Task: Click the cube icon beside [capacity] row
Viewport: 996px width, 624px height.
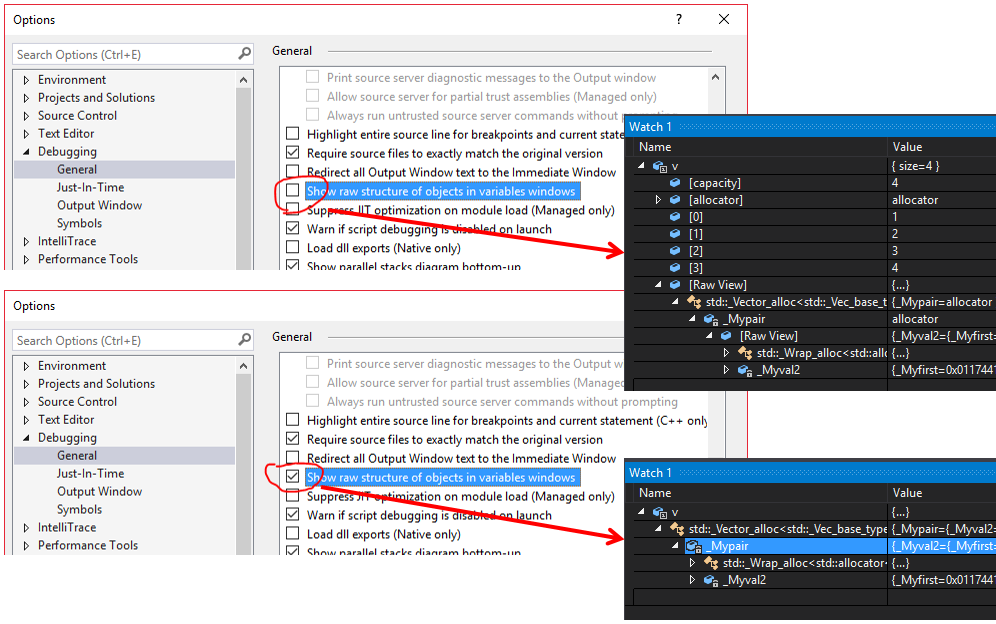Action: (x=675, y=183)
